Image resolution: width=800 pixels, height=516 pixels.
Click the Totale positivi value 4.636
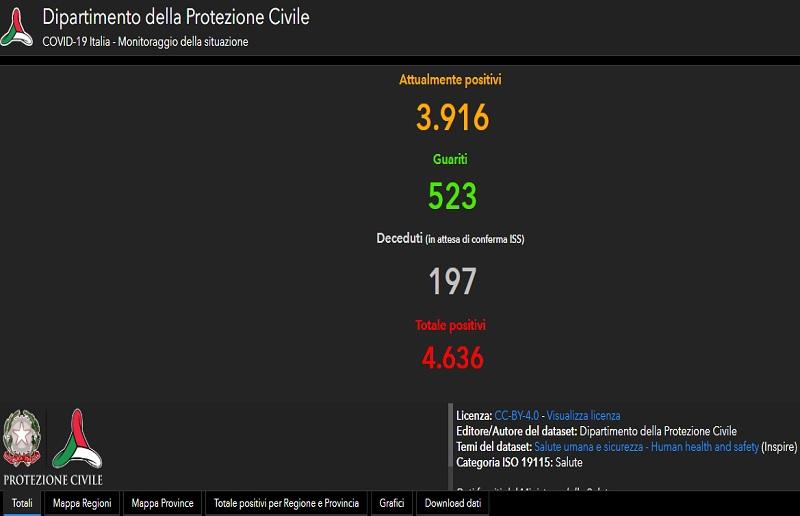(453, 358)
